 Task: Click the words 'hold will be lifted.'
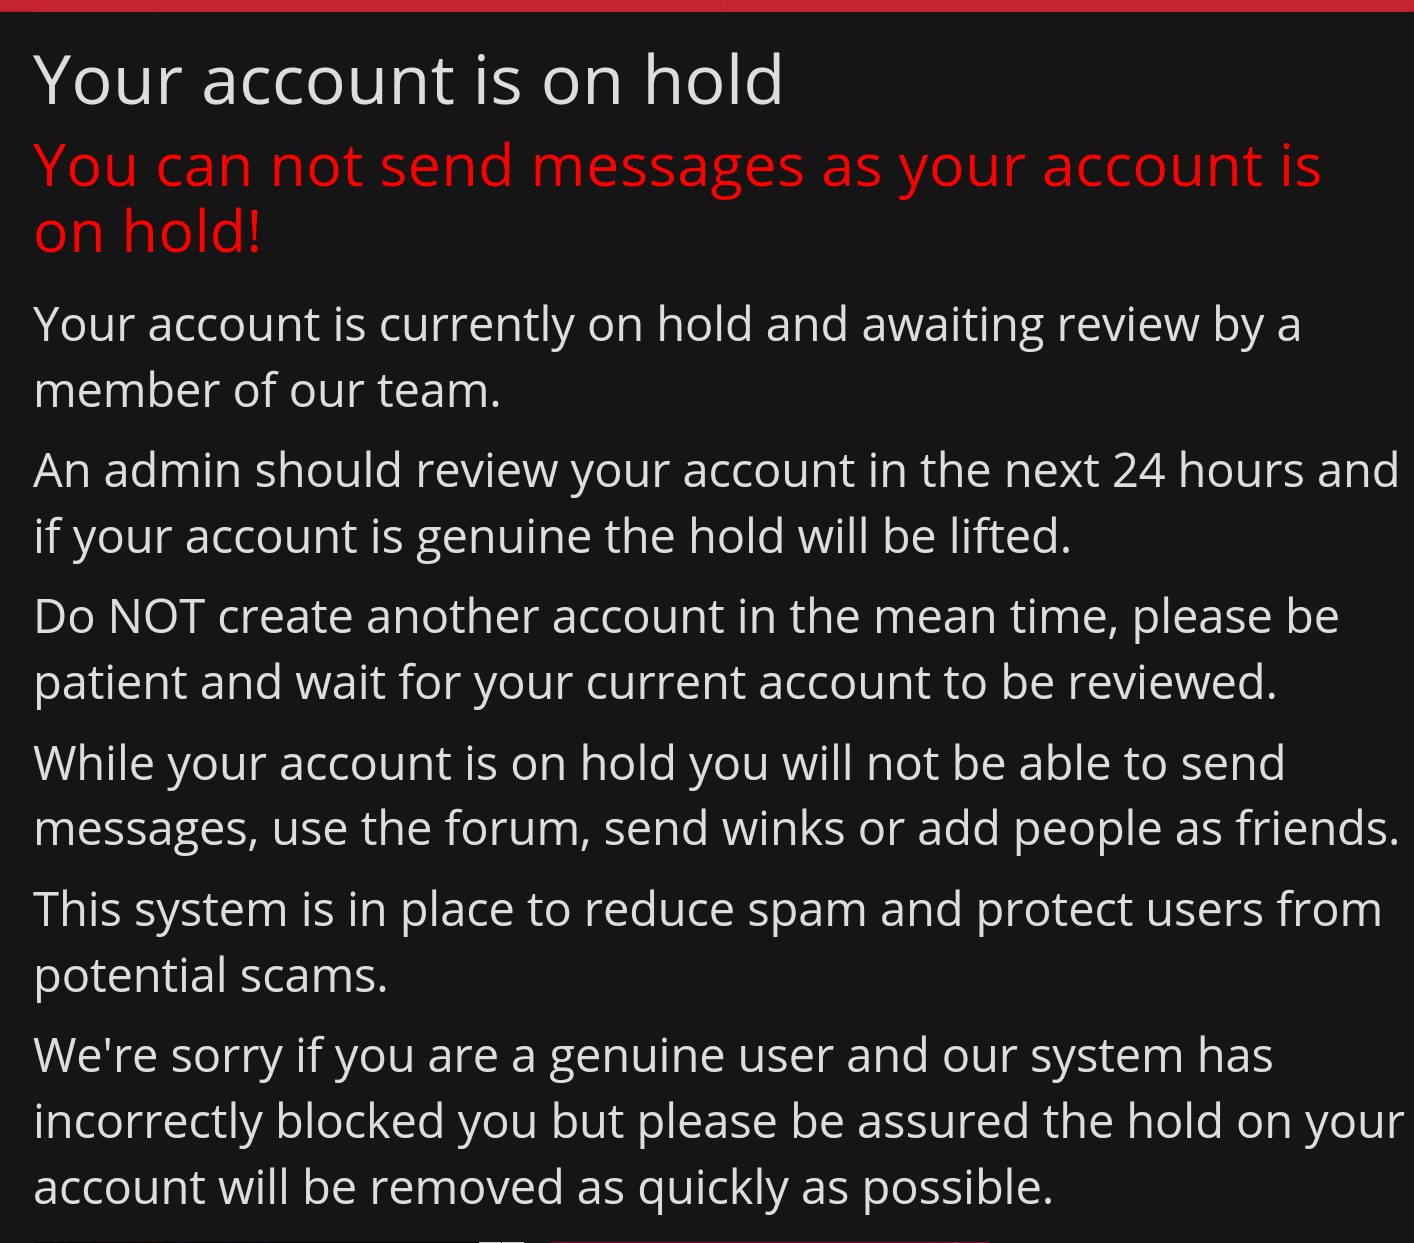[x=880, y=536]
